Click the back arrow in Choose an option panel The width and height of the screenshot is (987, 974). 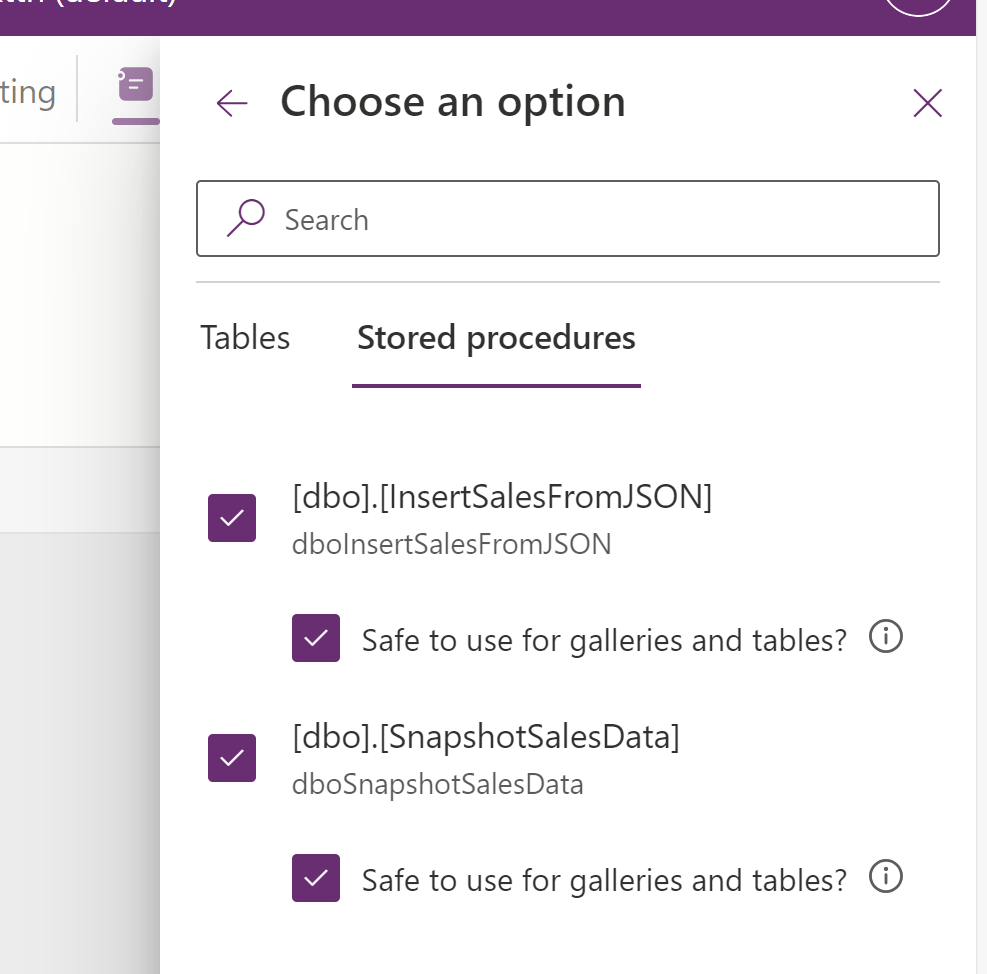(x=231, y=102)
